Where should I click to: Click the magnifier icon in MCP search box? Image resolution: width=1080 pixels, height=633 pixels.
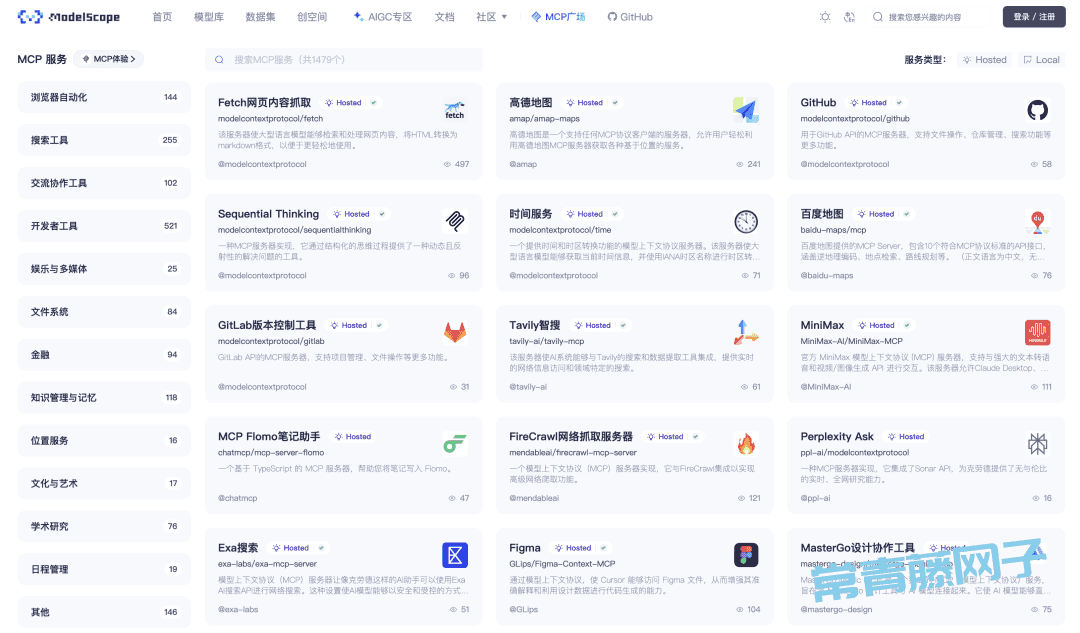pos(219,60)
